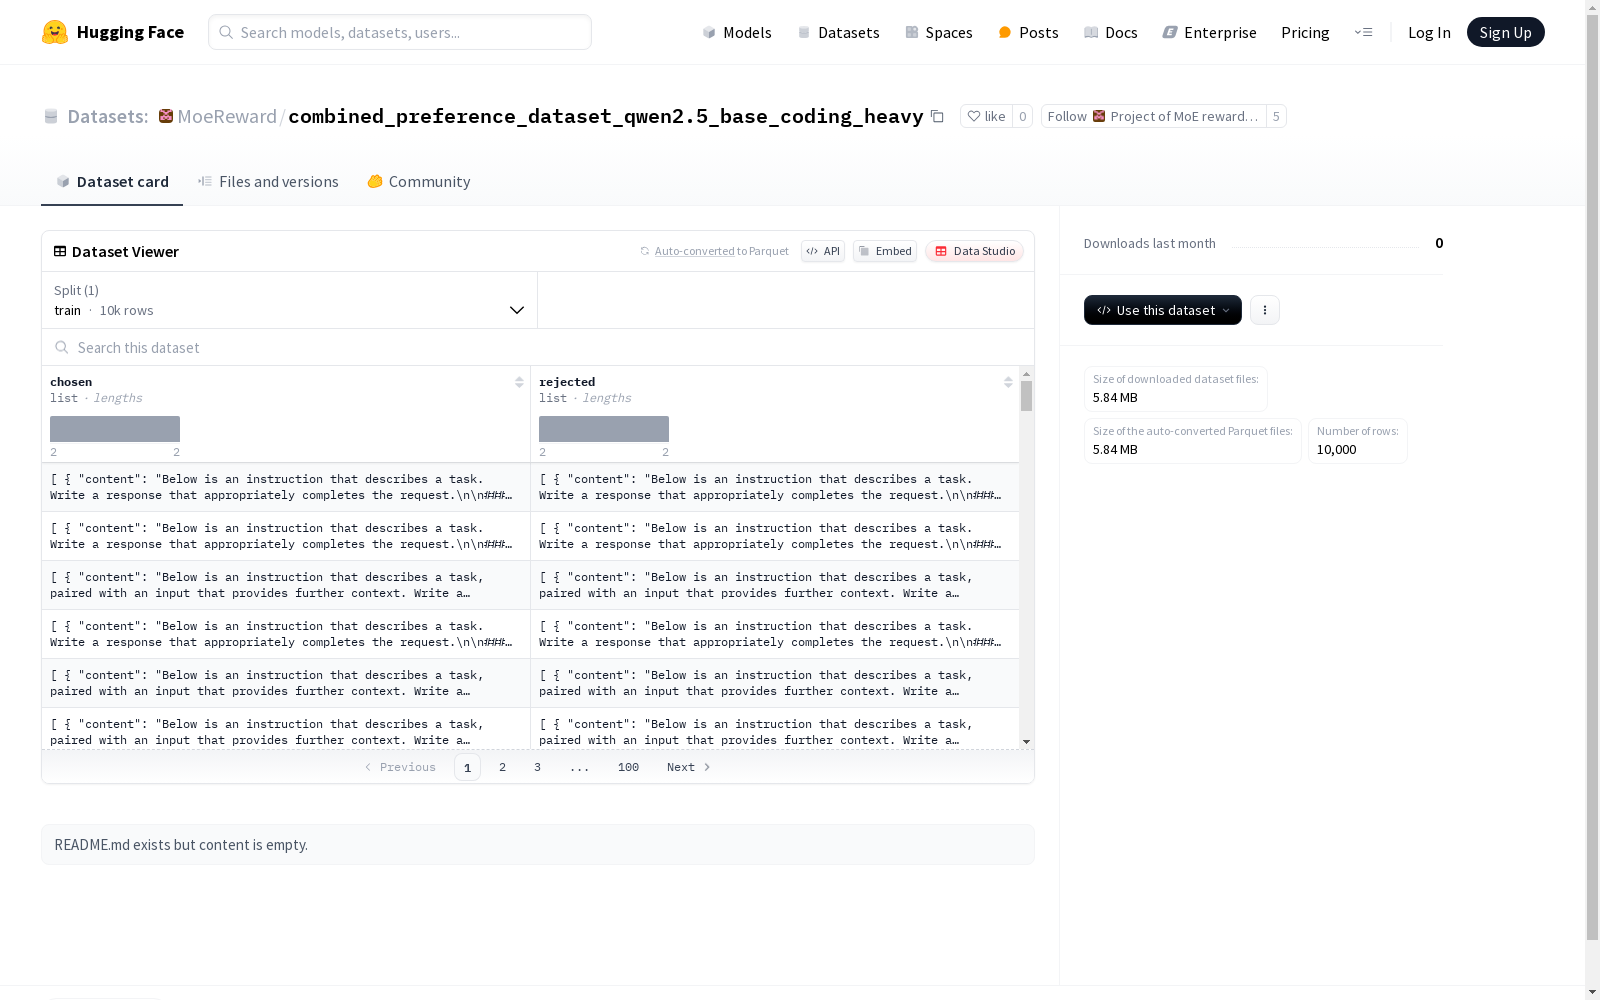The width and height of the screenshot is (1600, 1000).
Task: Open the MoeReward organization link
Action: (227, 116)
